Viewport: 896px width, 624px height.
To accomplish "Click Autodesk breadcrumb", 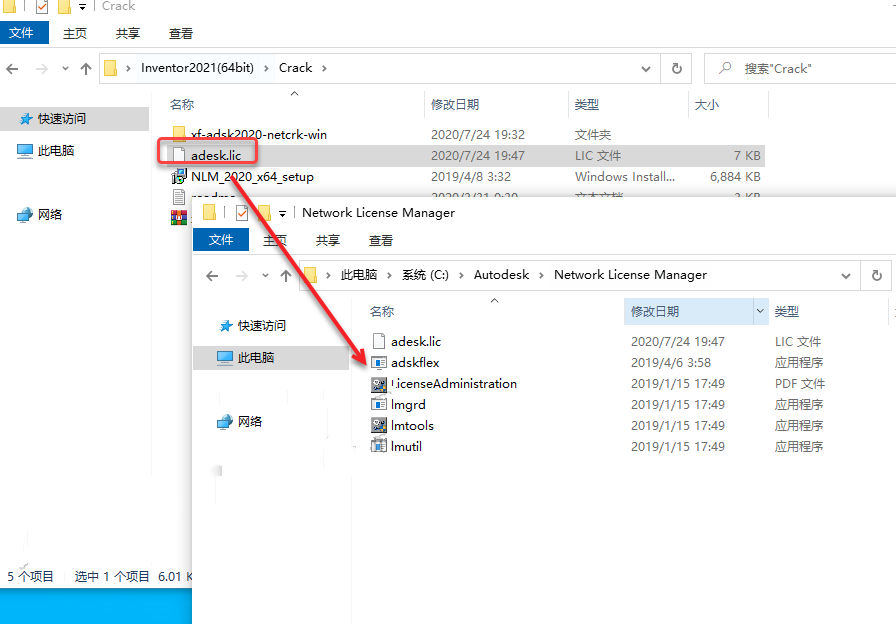I will (x=501, y=275).
